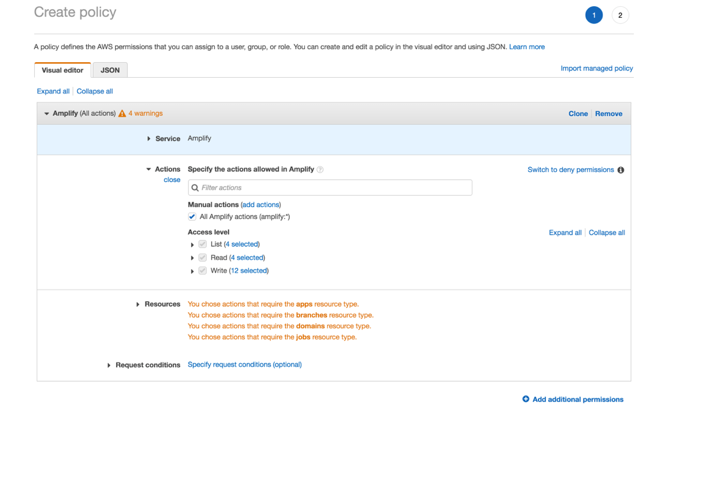
Task: Click the Request conditions label
Action: 148,365
